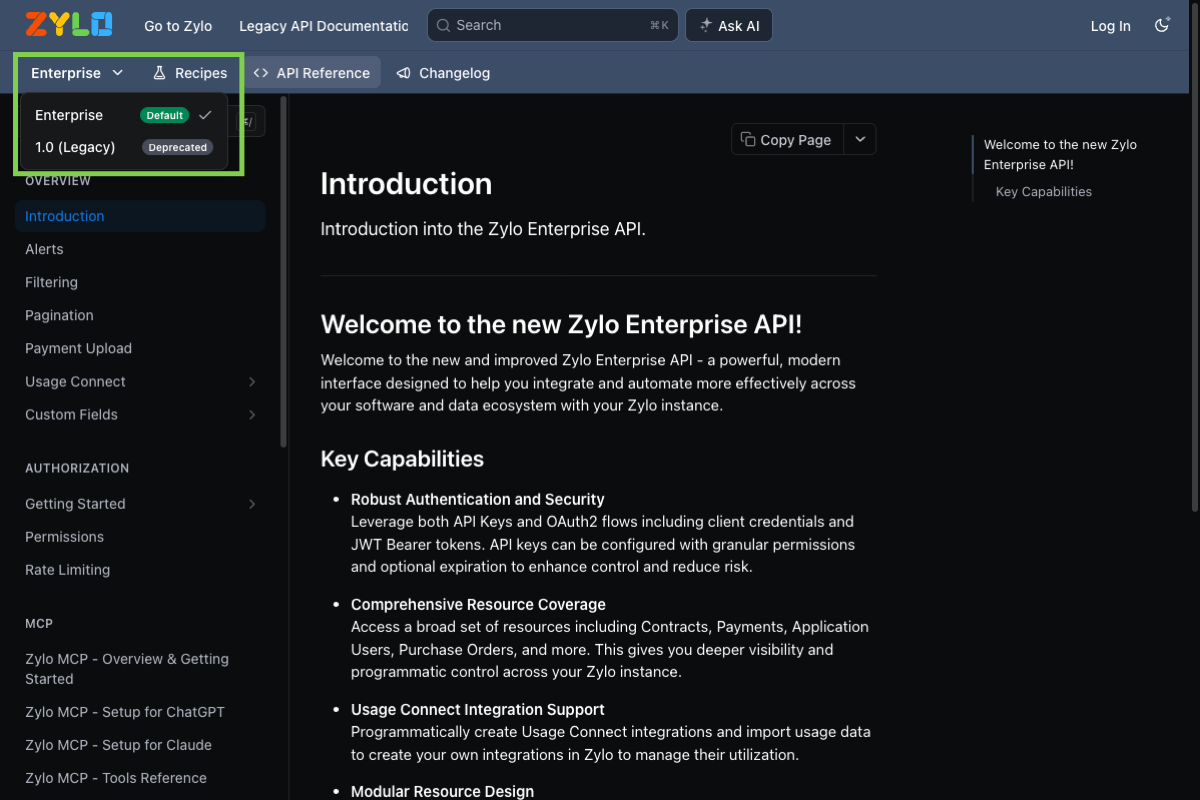
Task: Open the Pagination sidebar page
Action: (x=140, y=315)
